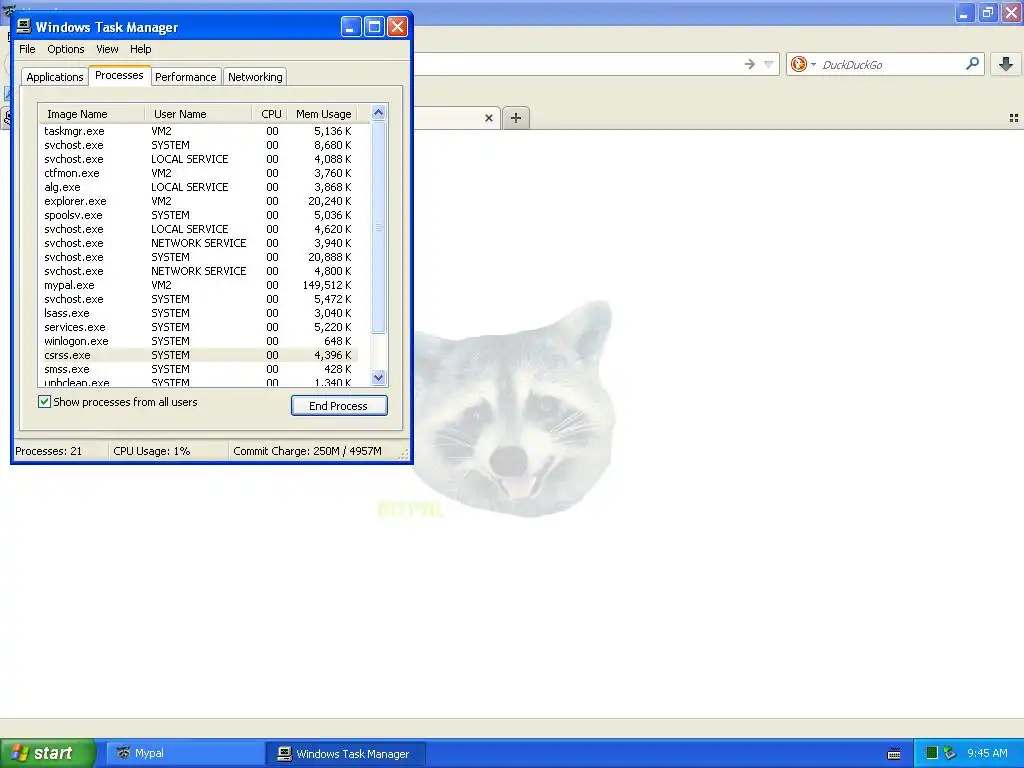Open the File menu
Image resolution: width=1024 pixels, height=768 pixels.
point(27,49)
